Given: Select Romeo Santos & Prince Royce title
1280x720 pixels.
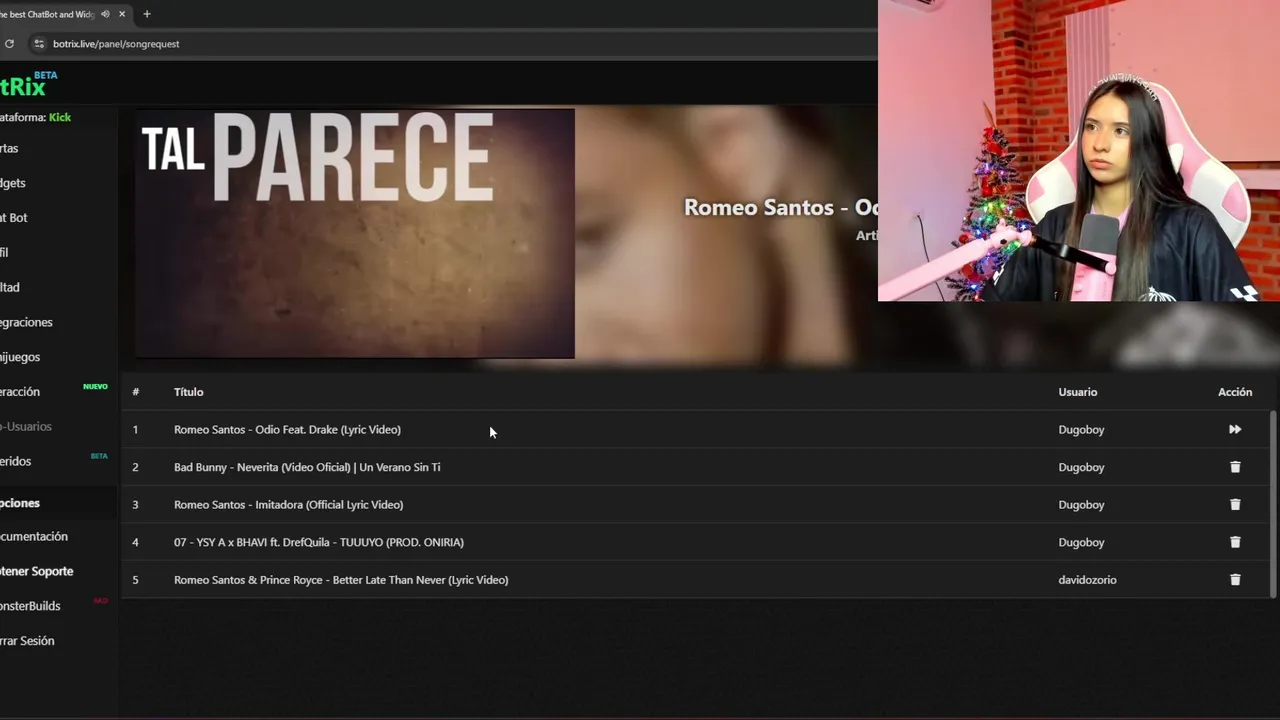Looking at the screenshot, I should [341, 580].
